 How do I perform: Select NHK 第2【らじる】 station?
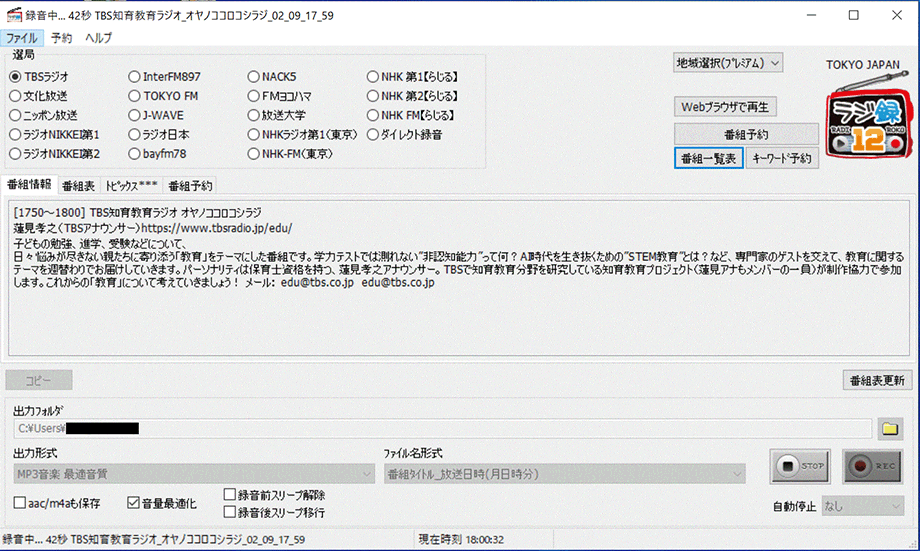[413, 96]
